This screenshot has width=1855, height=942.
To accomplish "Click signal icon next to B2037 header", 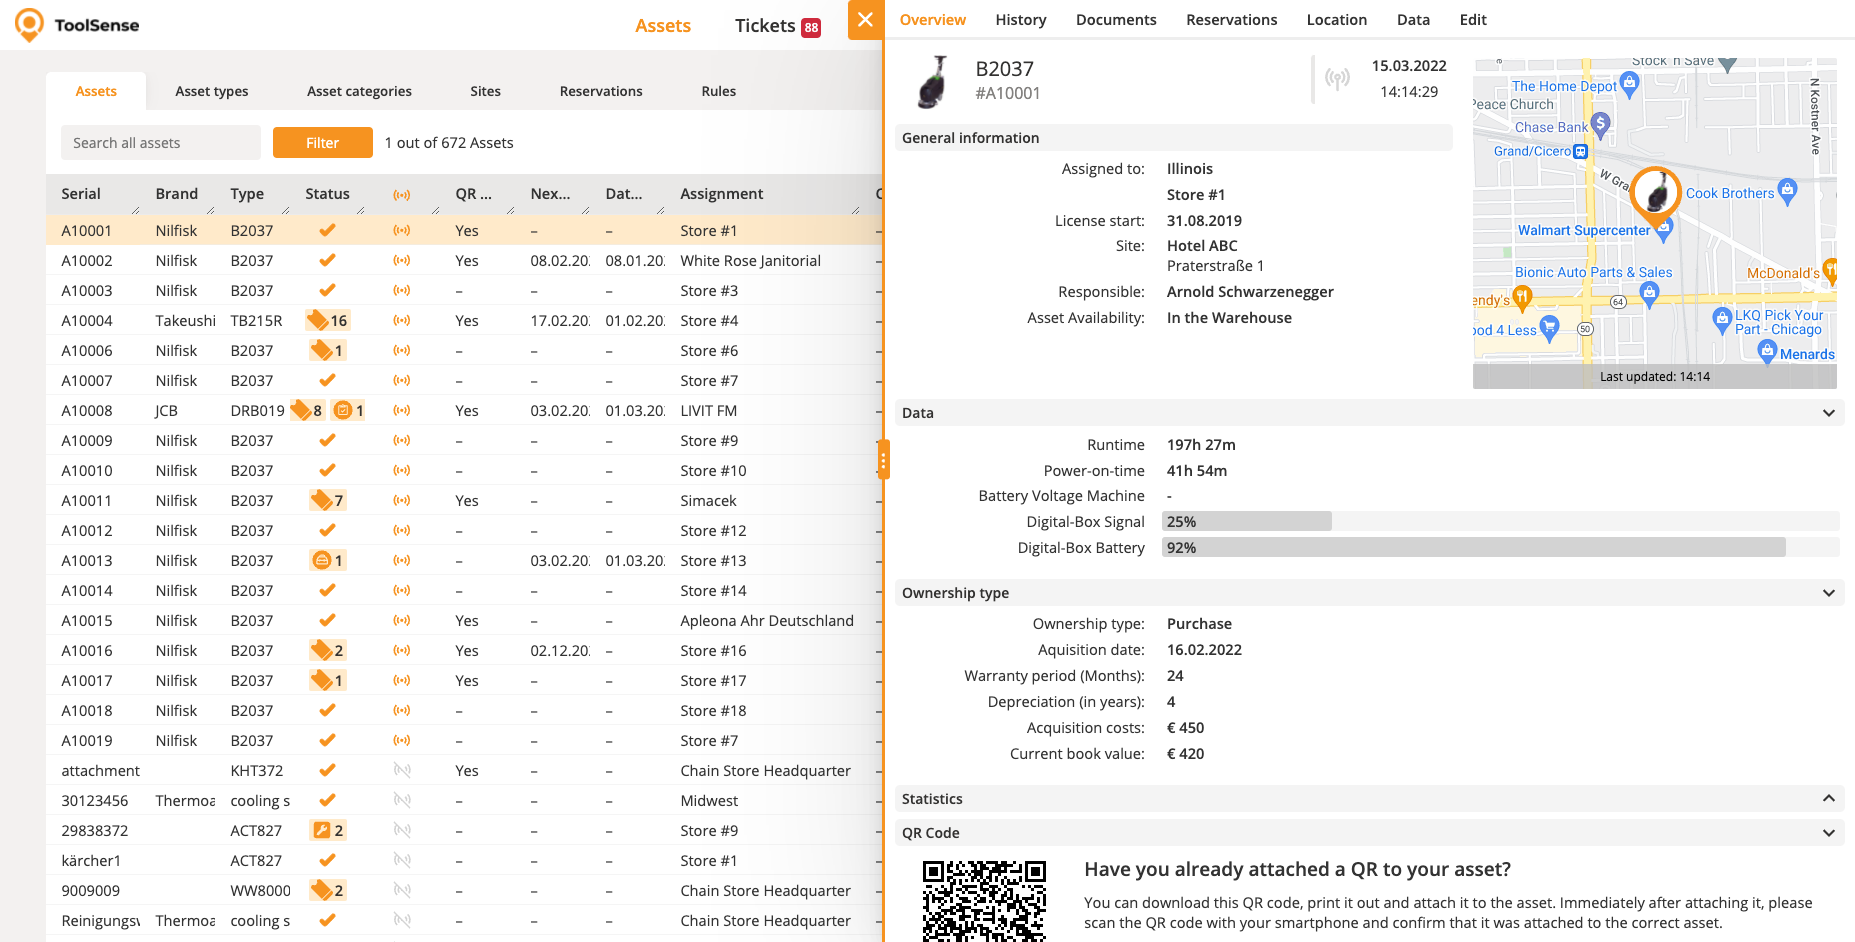I will (x=1337, y=79).
